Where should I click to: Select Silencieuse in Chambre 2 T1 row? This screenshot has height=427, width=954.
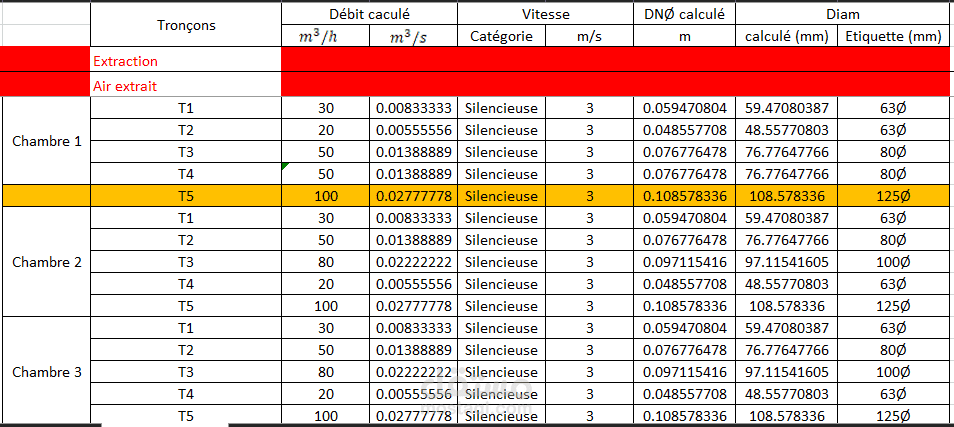(501, 218)
